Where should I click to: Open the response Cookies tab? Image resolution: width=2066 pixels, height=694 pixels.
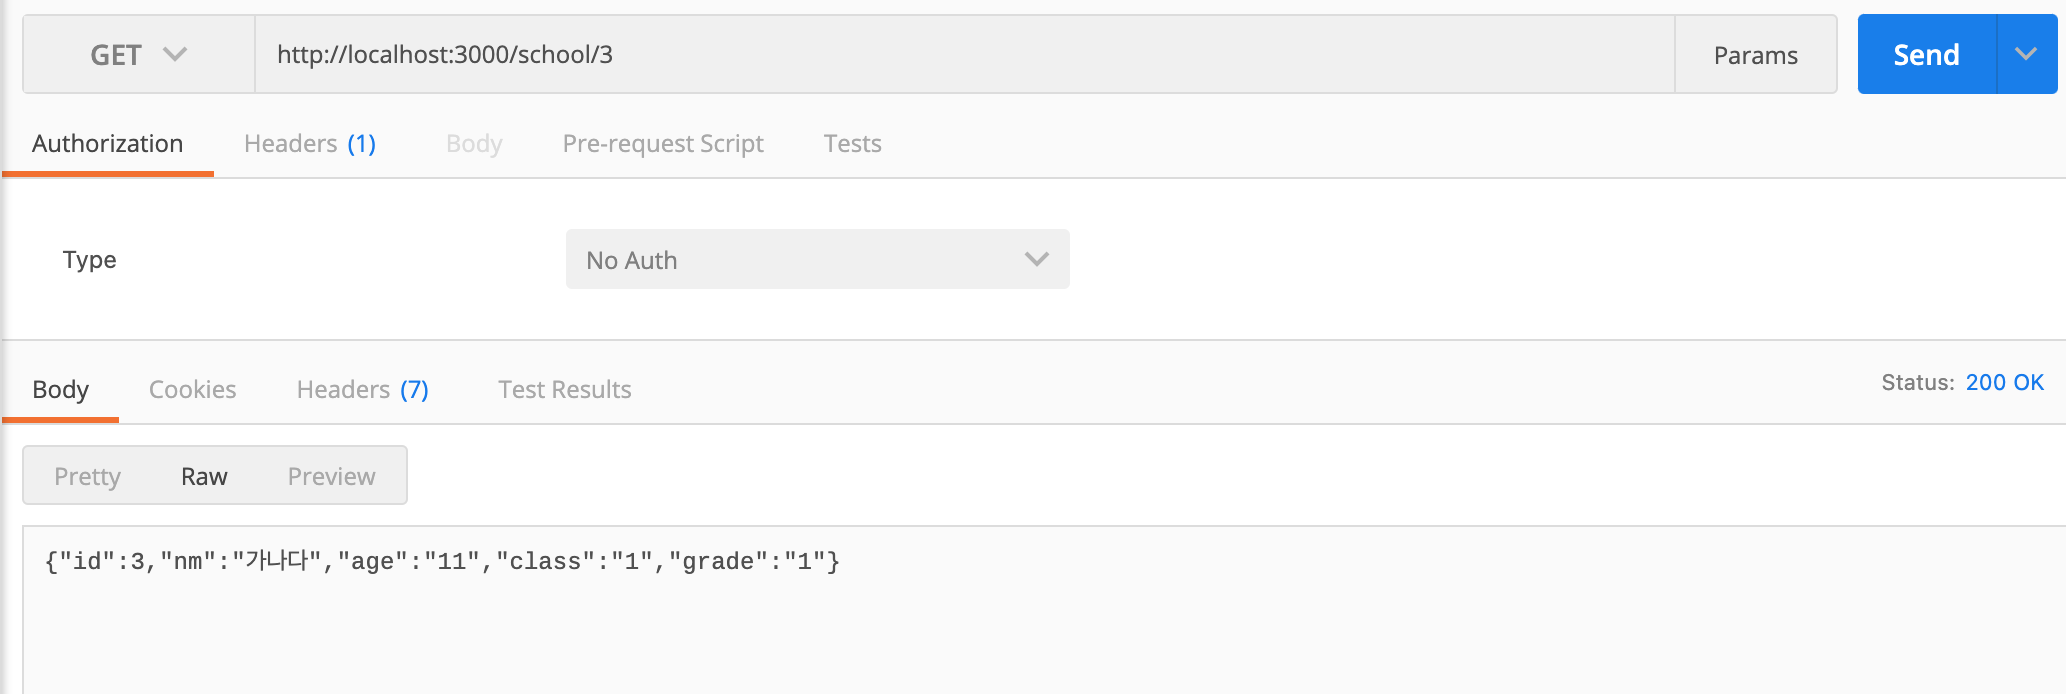(192, 390)
